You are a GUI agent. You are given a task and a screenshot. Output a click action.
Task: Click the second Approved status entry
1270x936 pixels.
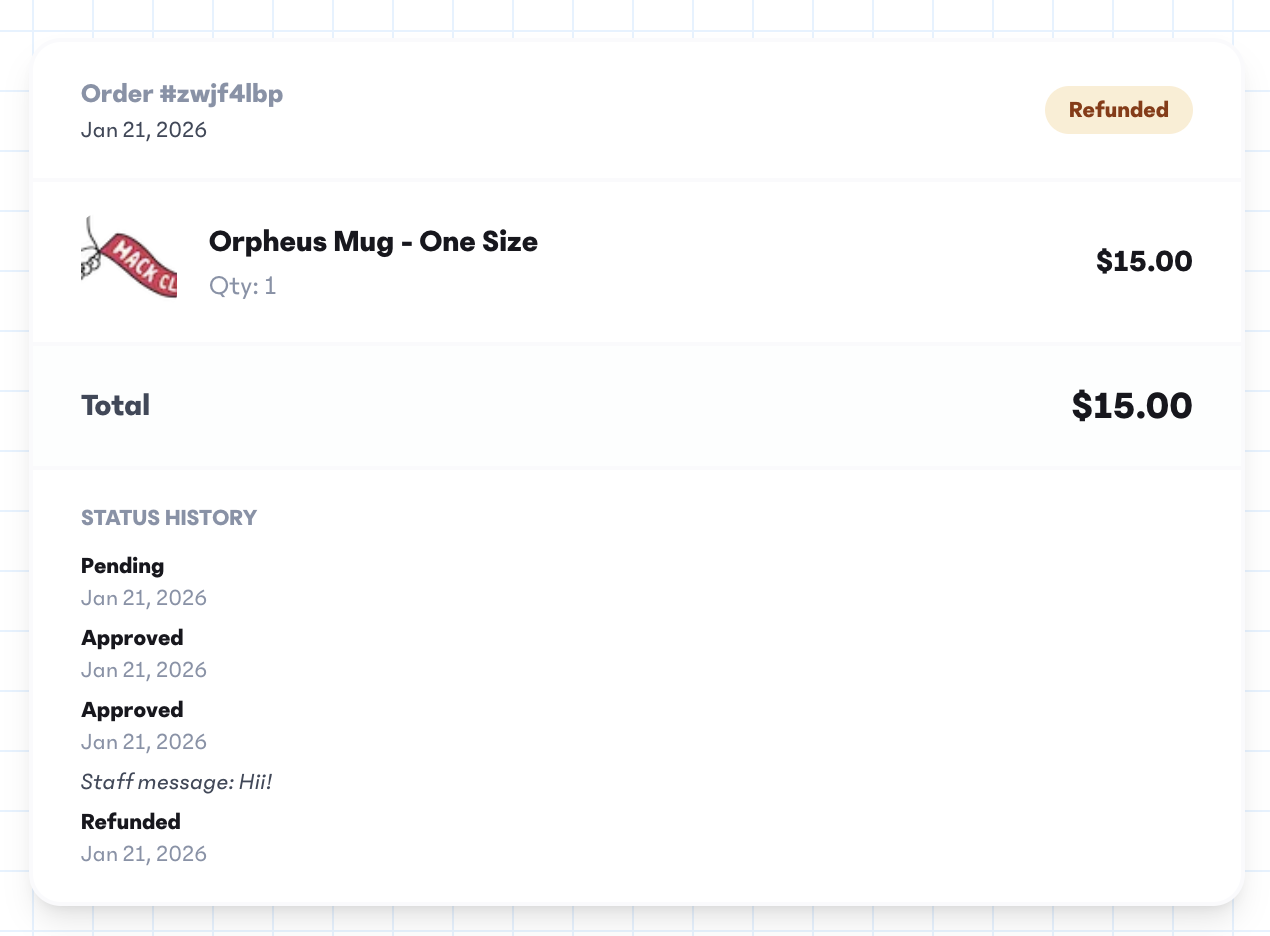(132, 710)
